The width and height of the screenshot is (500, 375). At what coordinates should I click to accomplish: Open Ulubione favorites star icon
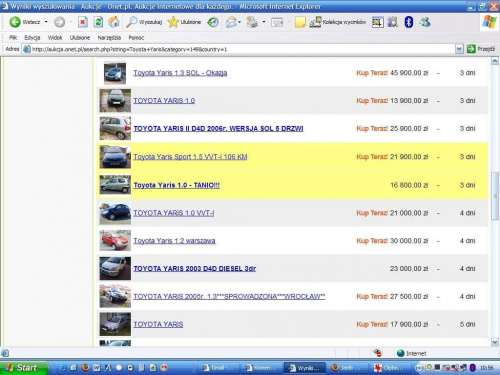173,22
